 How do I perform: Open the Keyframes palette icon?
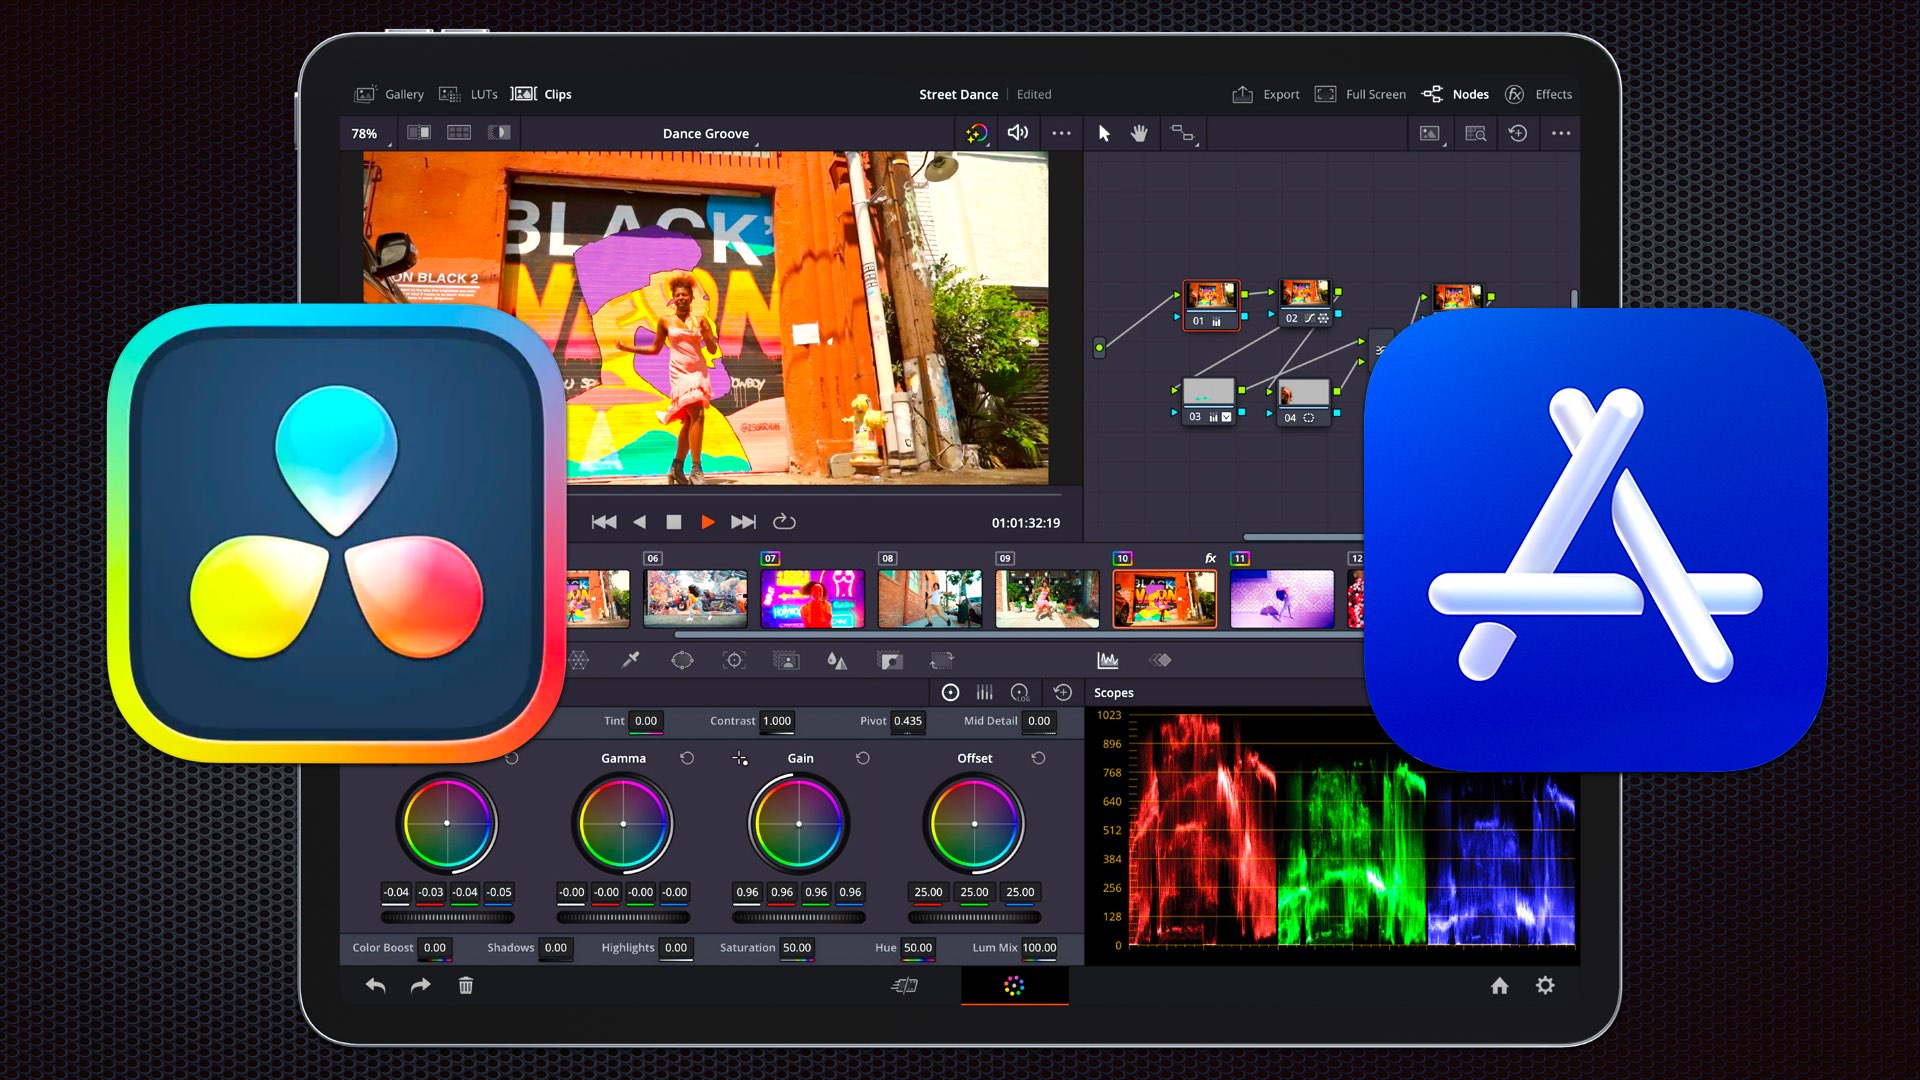[x=1160, y=660]
